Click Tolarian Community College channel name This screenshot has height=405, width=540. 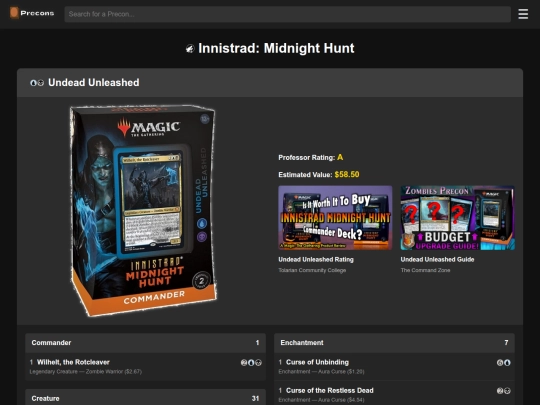click(x=312, y=270)
